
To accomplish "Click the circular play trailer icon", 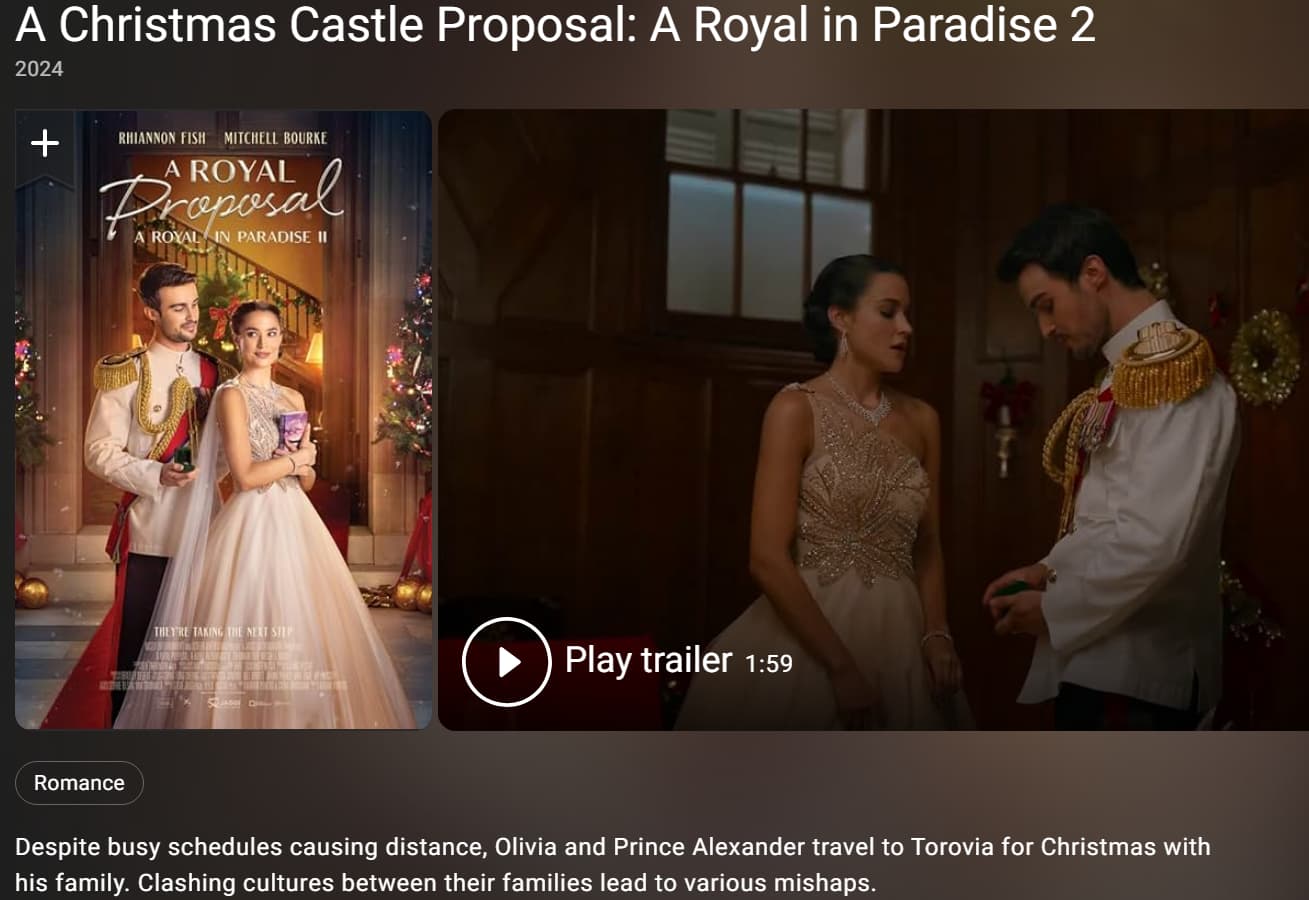I will [507, 662].
